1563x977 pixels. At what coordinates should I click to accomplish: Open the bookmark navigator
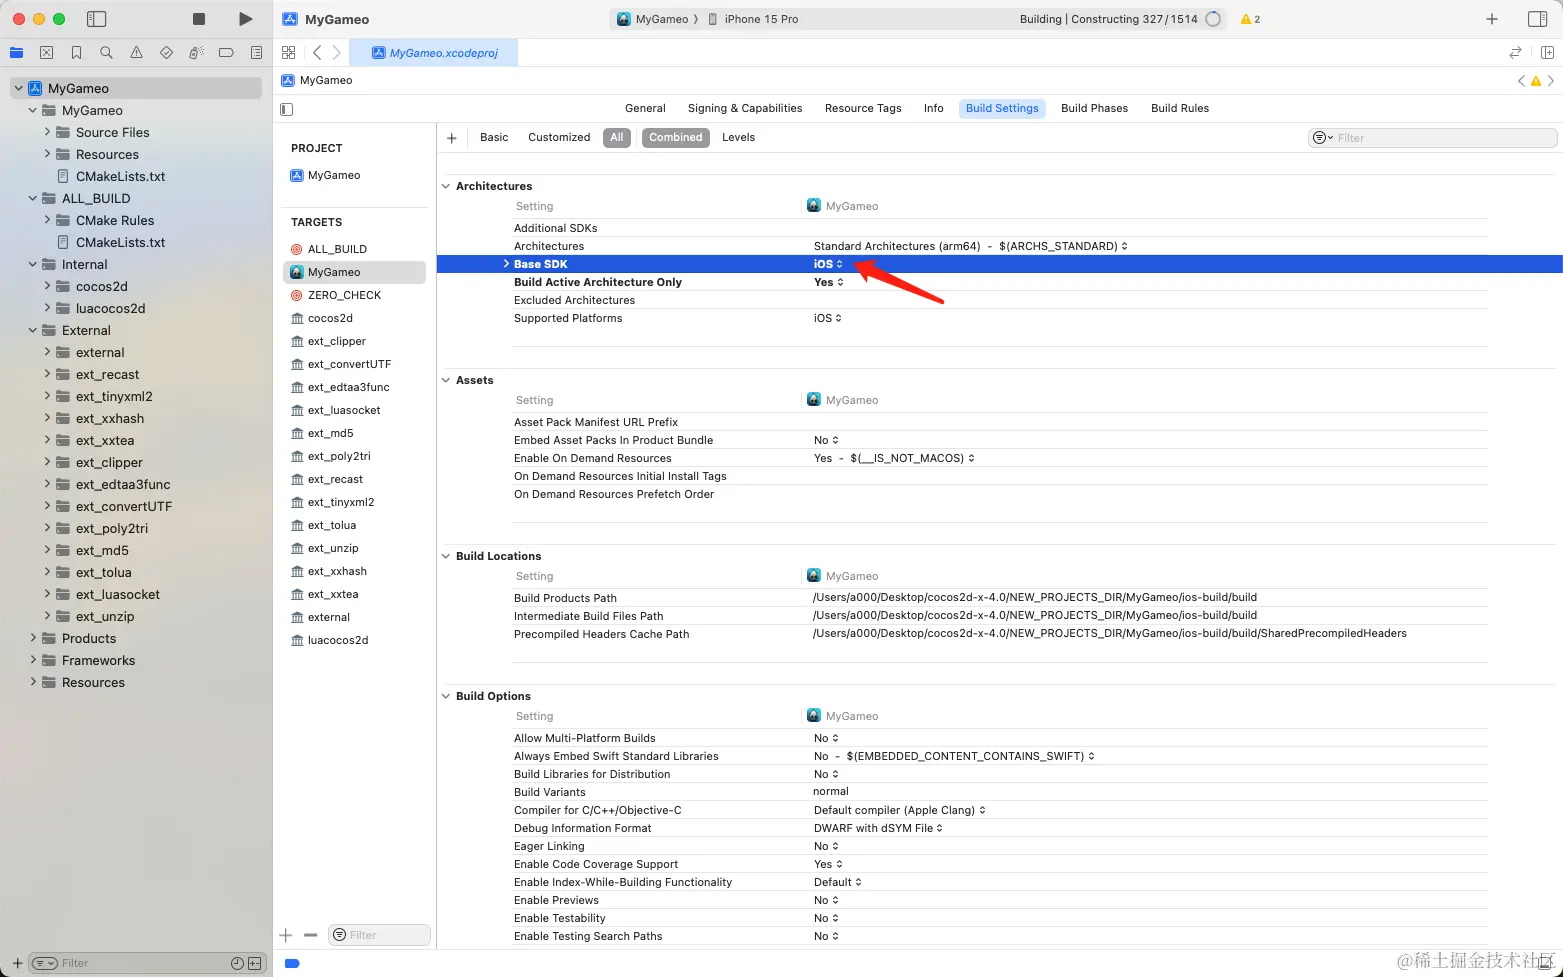[76, 52]
